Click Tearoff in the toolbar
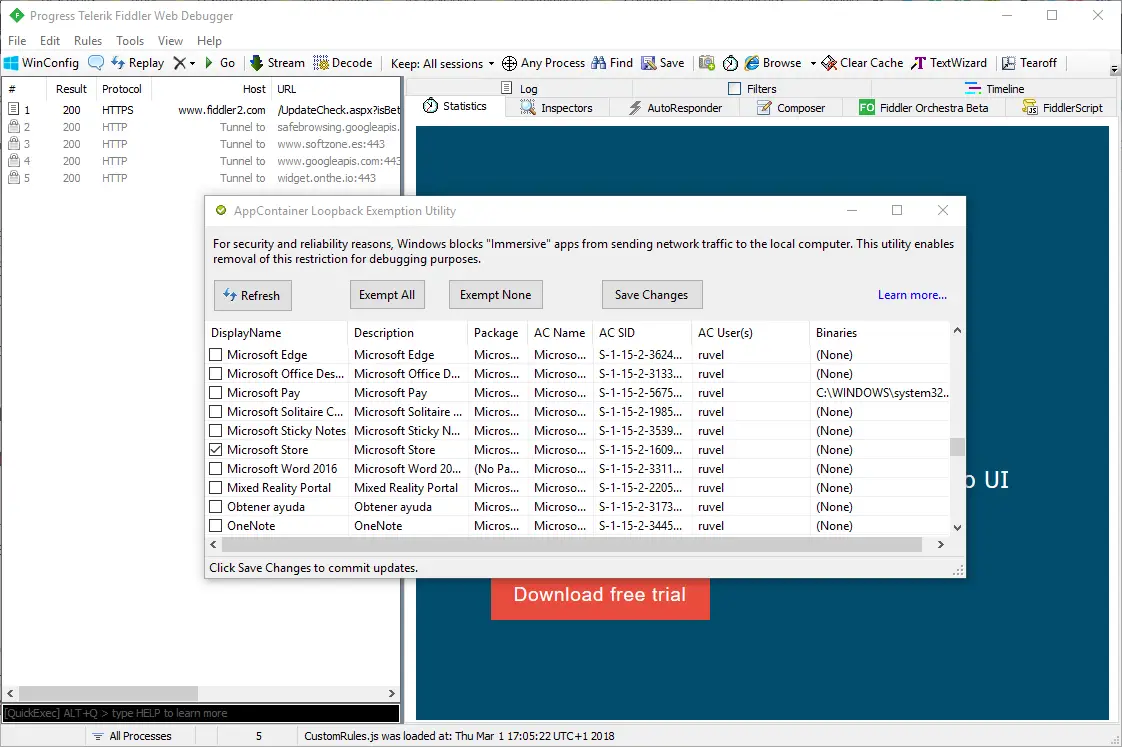Screen dimensions: 1122x747 tap(1029, 63)
